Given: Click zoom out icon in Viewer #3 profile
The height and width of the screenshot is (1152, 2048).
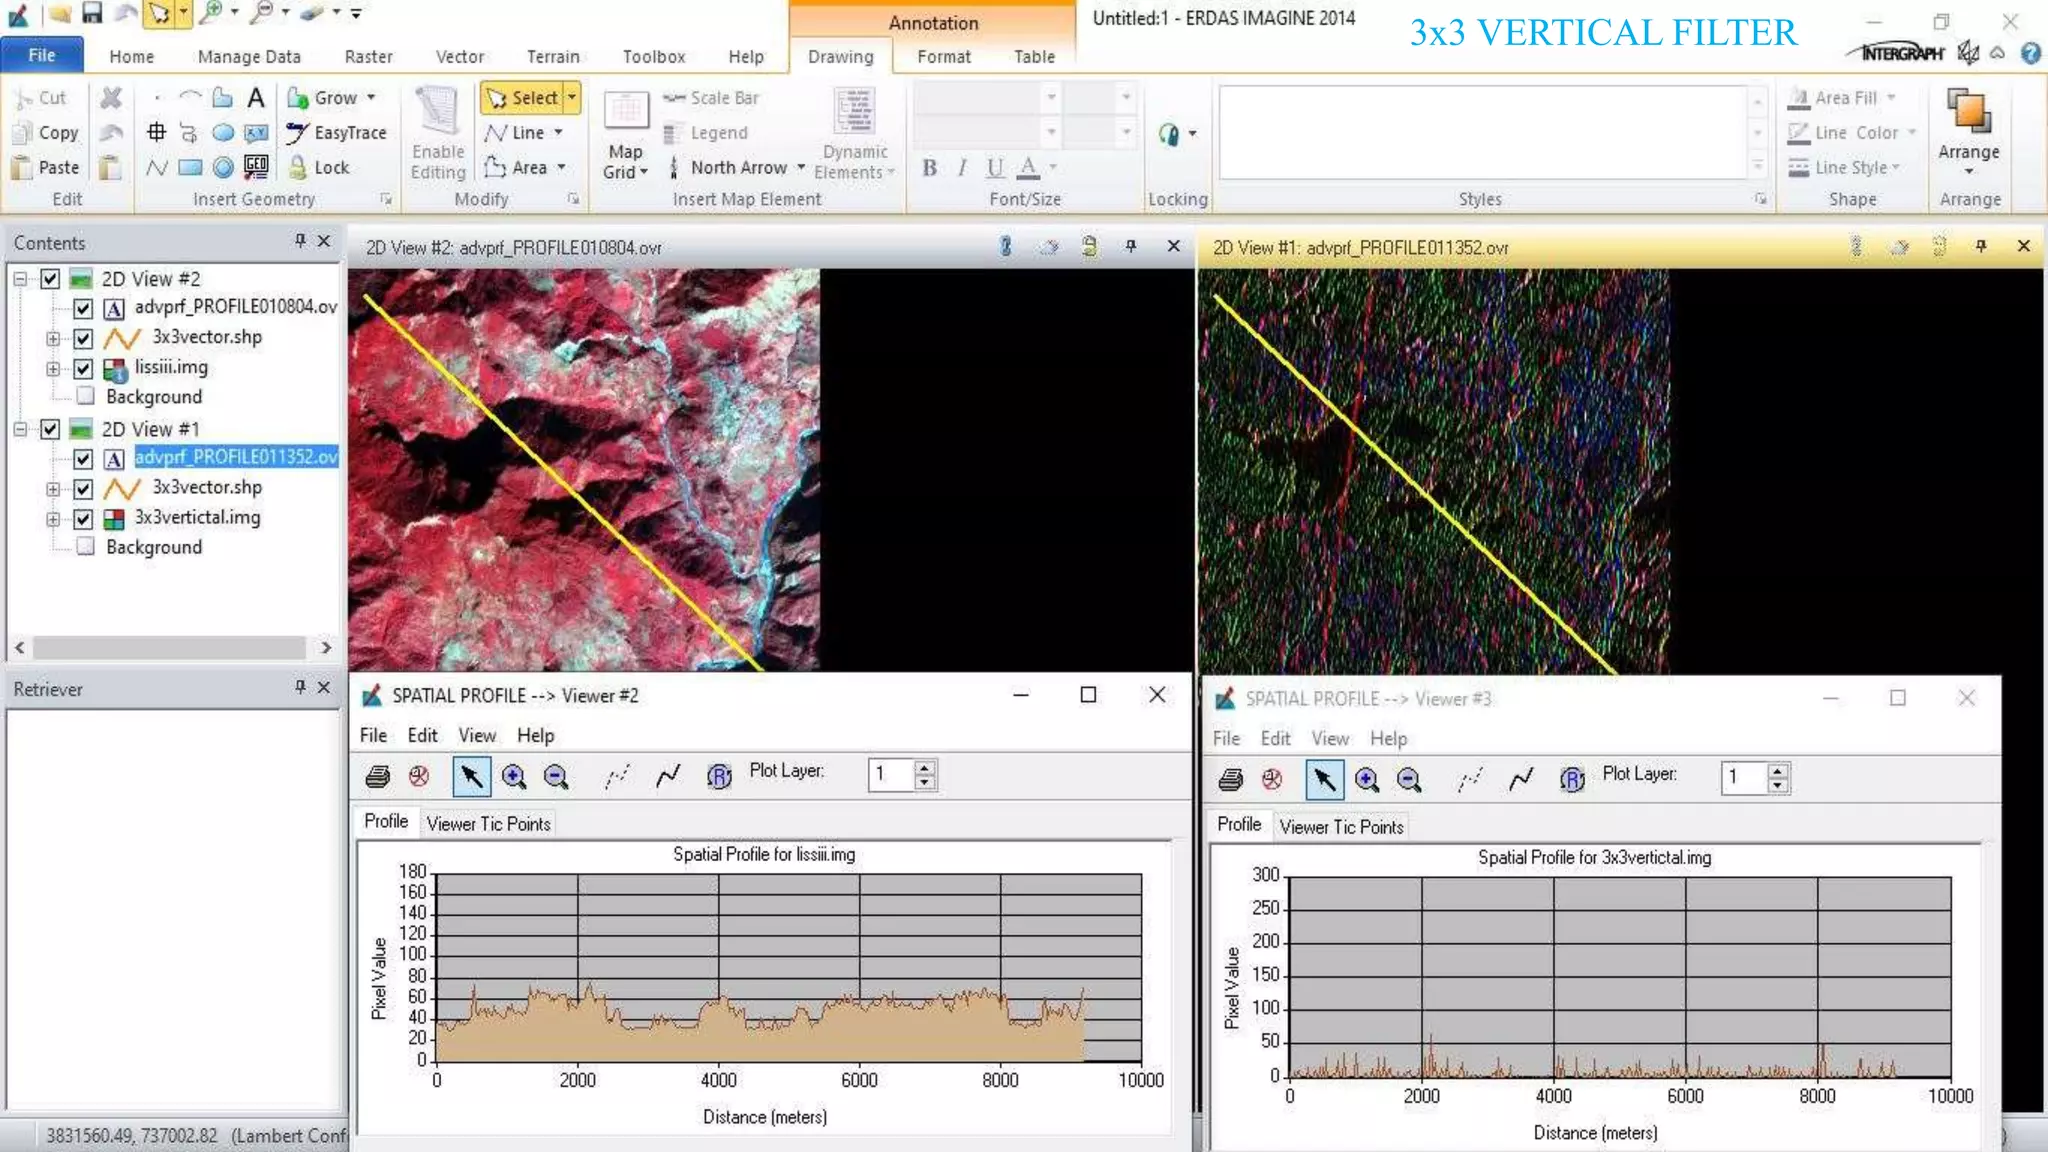Looking at the screenshot, I should coord(1409,780).
